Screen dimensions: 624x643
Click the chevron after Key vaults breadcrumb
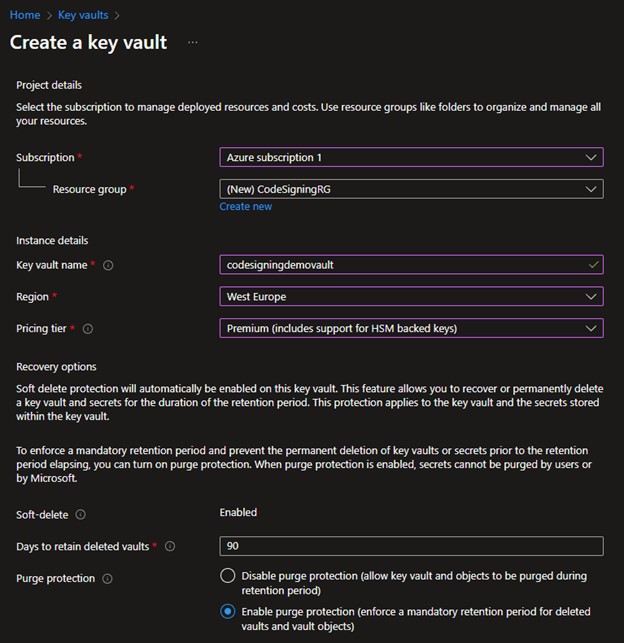(117, 16)
